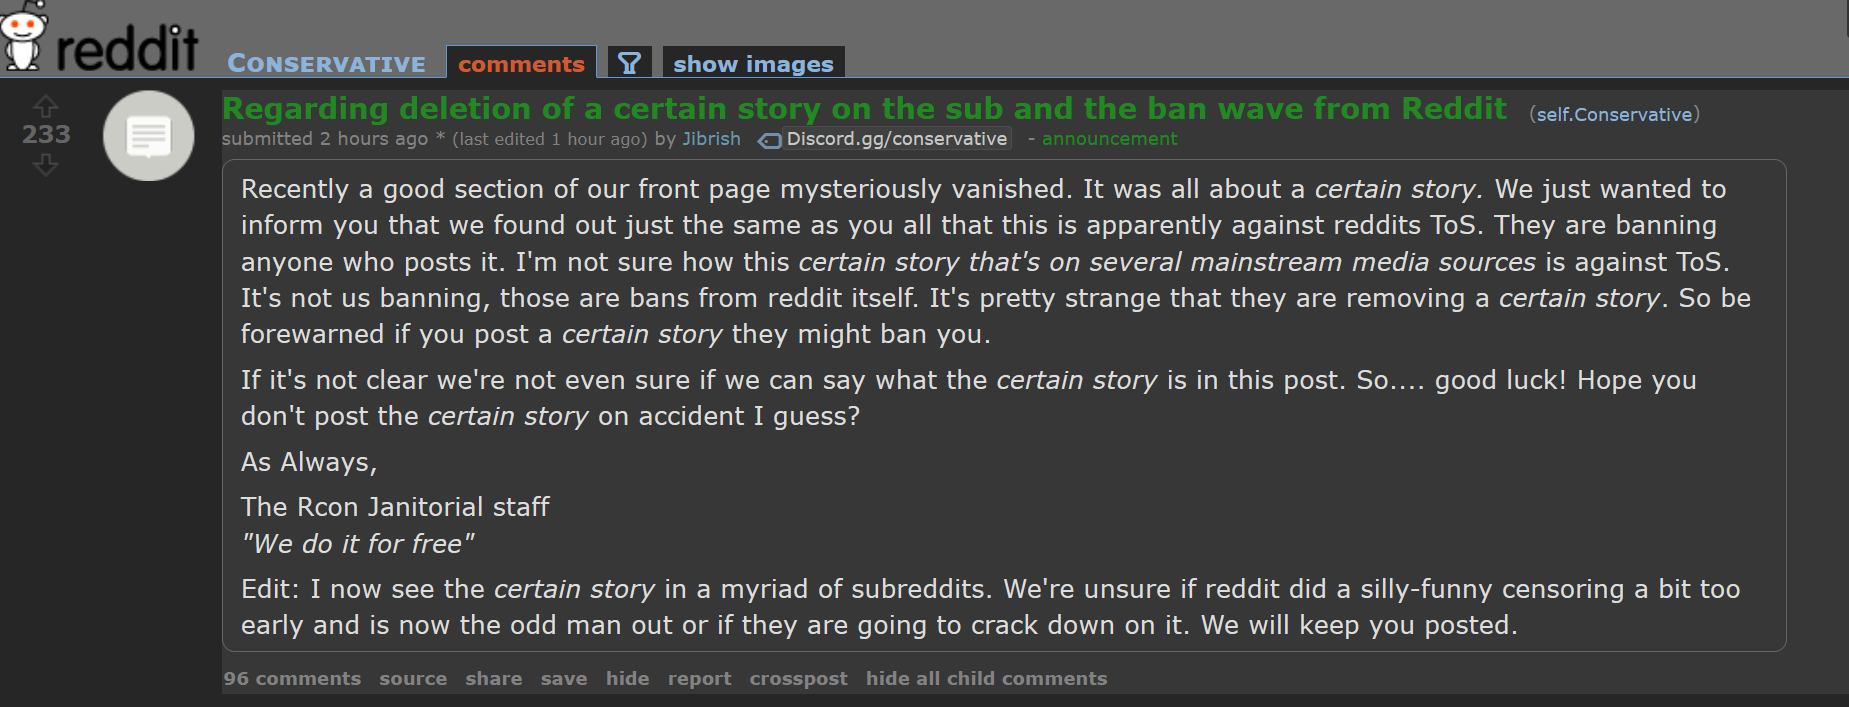The height and width of the screenshot is (707, 1849).
Task: Downvote the post with the down arrow
Action: click(x=45, y=165)
